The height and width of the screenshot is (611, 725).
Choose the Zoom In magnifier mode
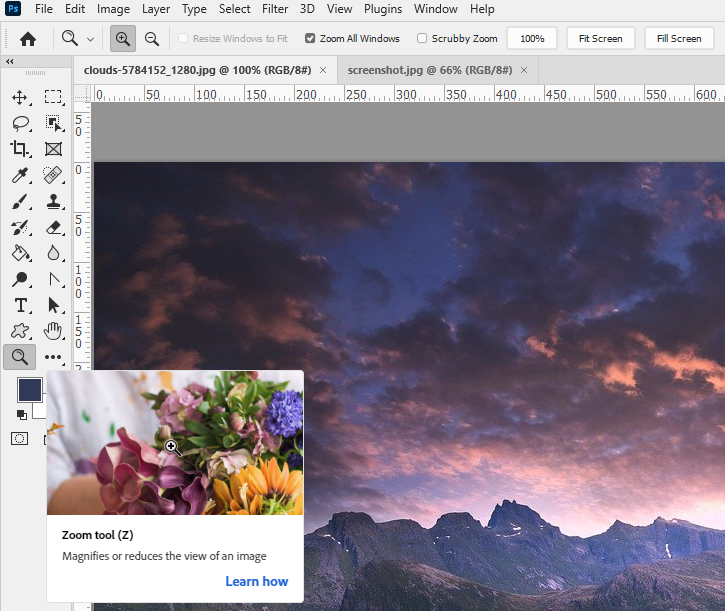pyautogui.click(x=123, y=38)
